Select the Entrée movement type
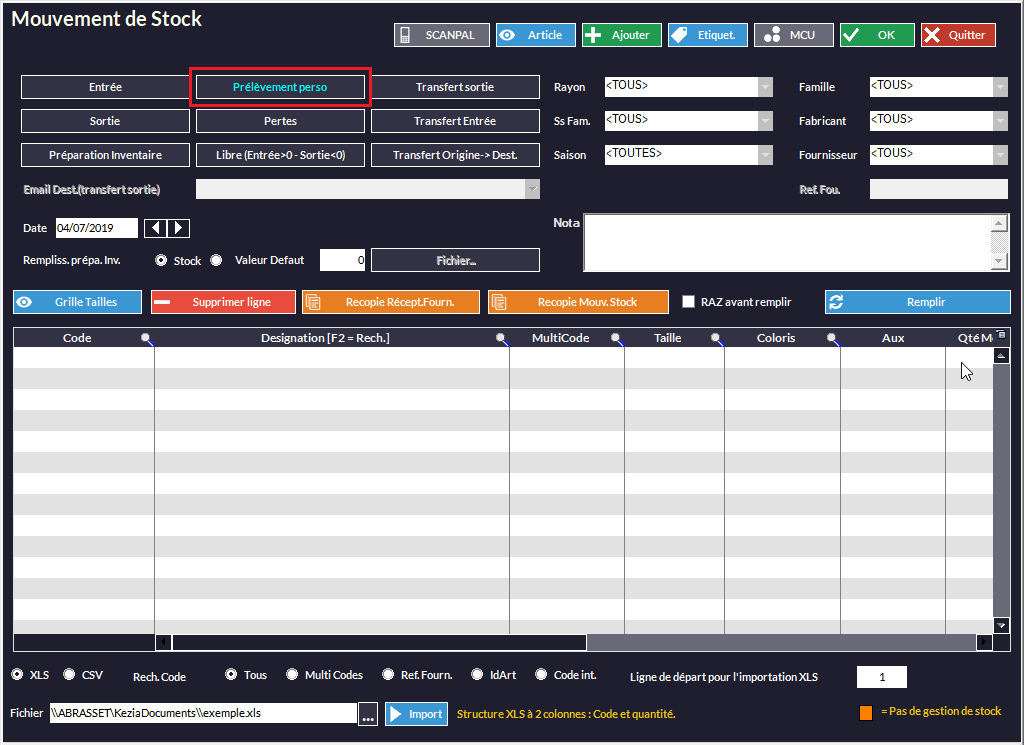Viewport: 1024px width, 745px height. click(105, 87)
